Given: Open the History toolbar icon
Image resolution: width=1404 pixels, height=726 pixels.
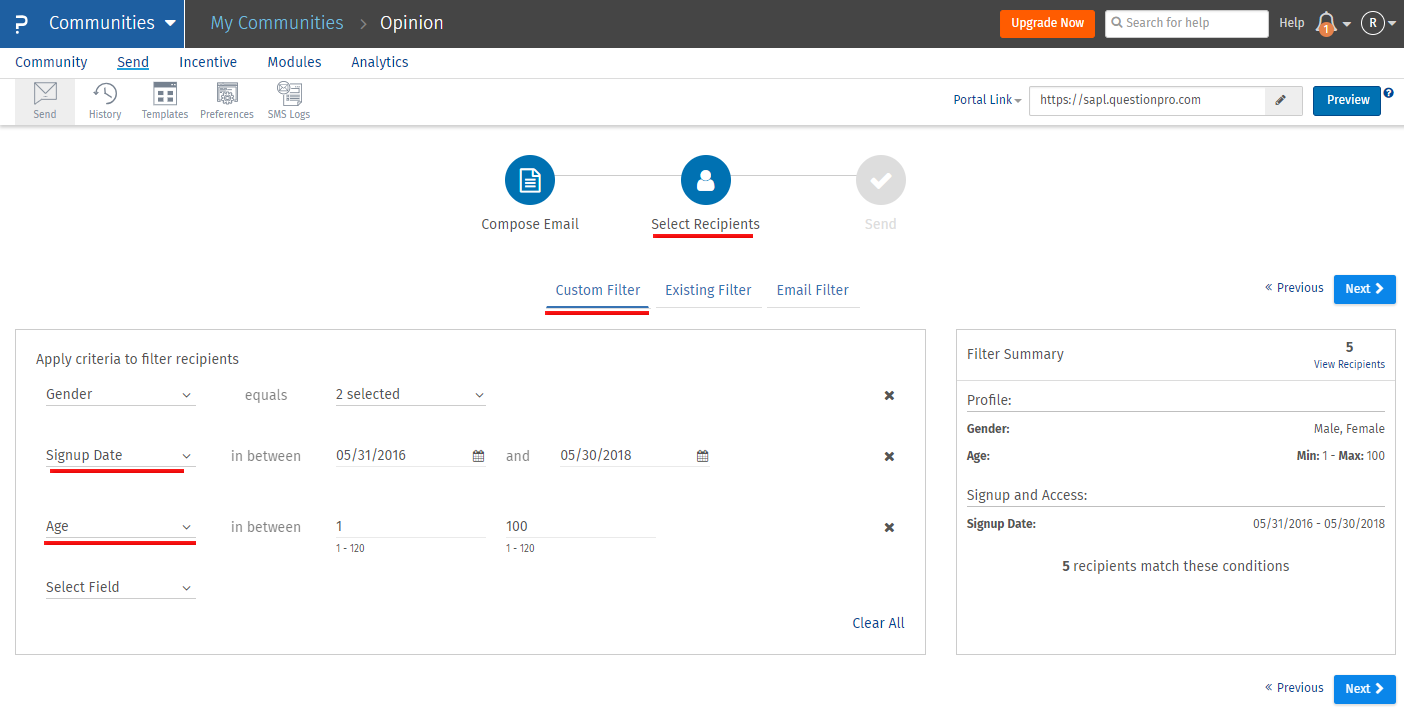Looking at the screenshot, I should click(x=105, y=101).
